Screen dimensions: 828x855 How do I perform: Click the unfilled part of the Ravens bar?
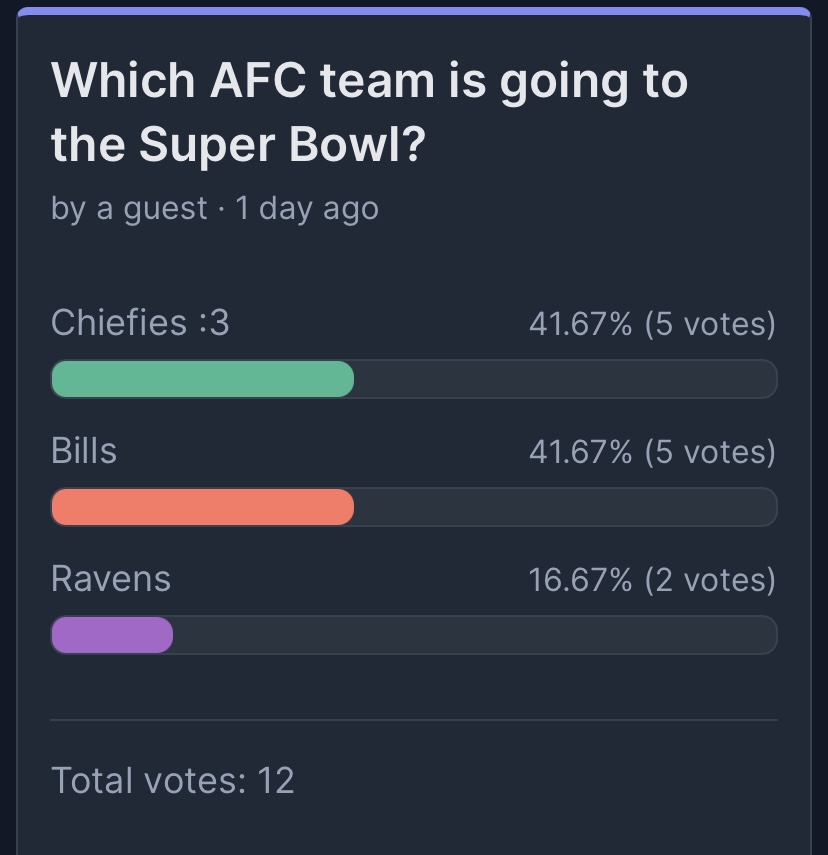475,635
